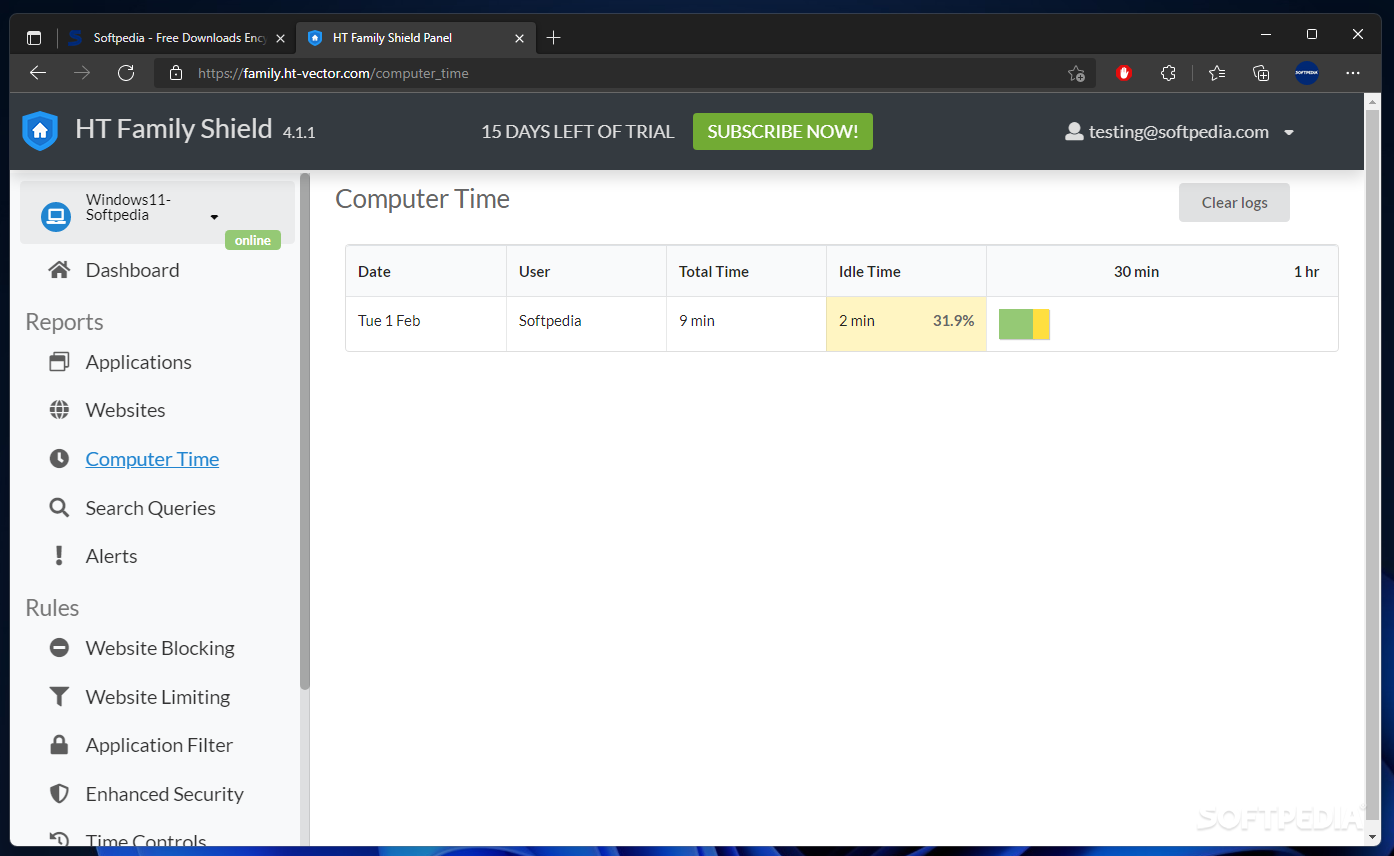Click the HT Family Shield title
The height and width of the screenshot is (856, 1394).
[174, 129]
